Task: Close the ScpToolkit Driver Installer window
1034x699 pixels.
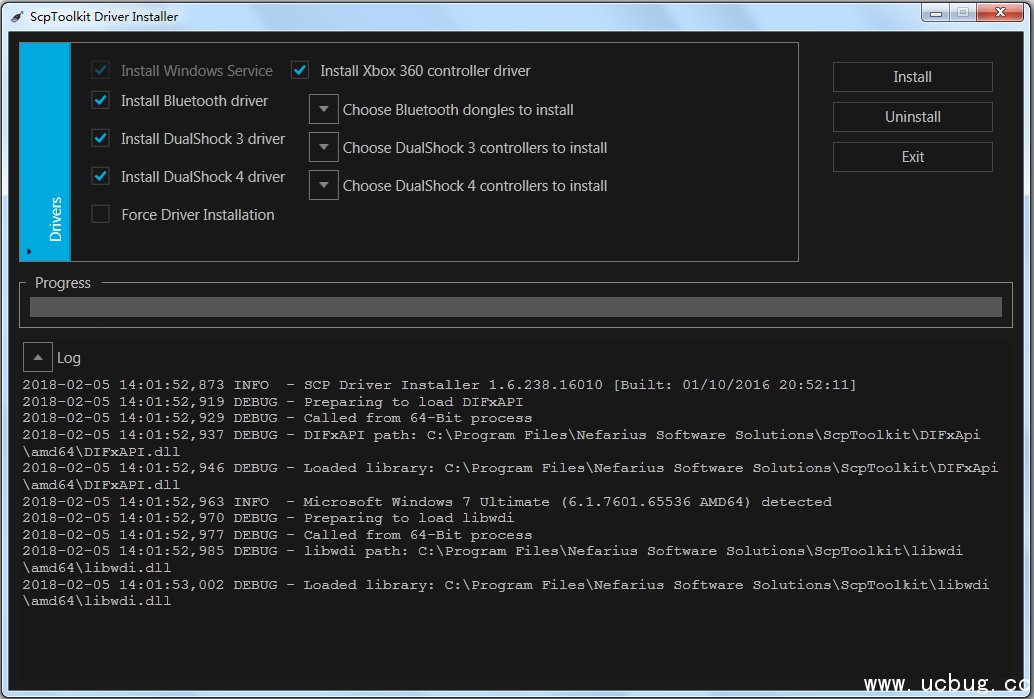Action: tap(1000, 13)
